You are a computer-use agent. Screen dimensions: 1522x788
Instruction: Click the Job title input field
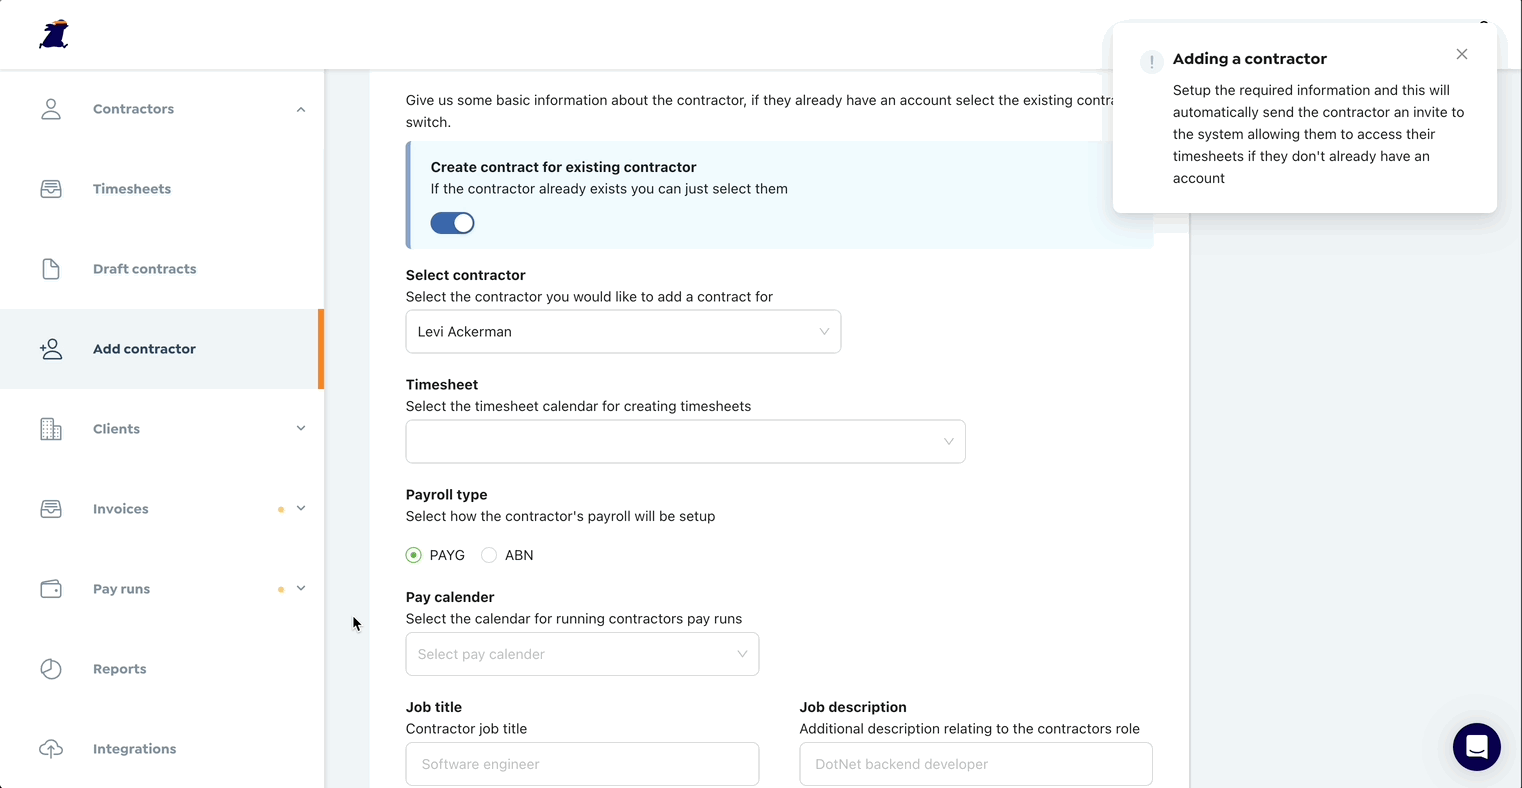coord(582,764)
